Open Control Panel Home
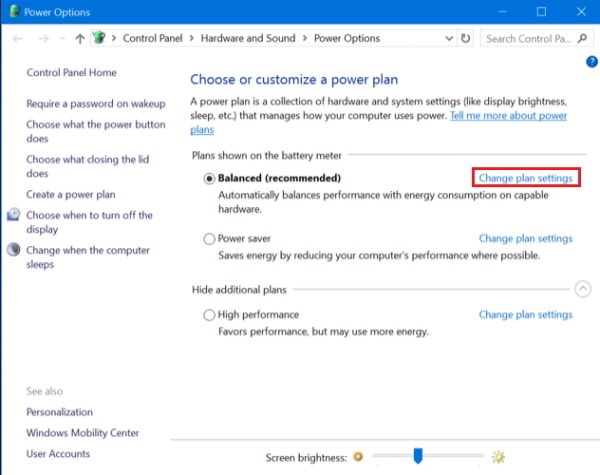The width and height of the screenshot is (600, 475). coord(72,72)
